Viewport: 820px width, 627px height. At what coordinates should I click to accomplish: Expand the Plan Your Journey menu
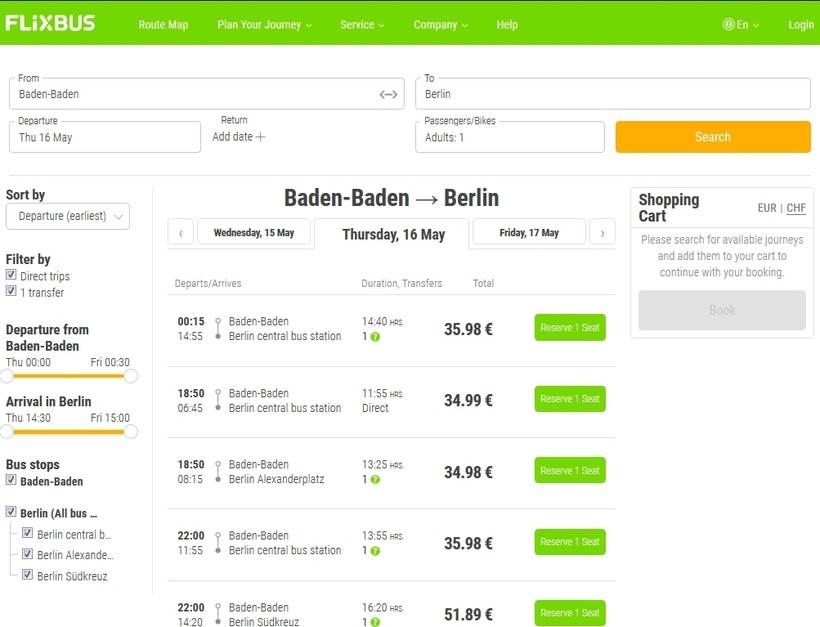click(264, 25)
